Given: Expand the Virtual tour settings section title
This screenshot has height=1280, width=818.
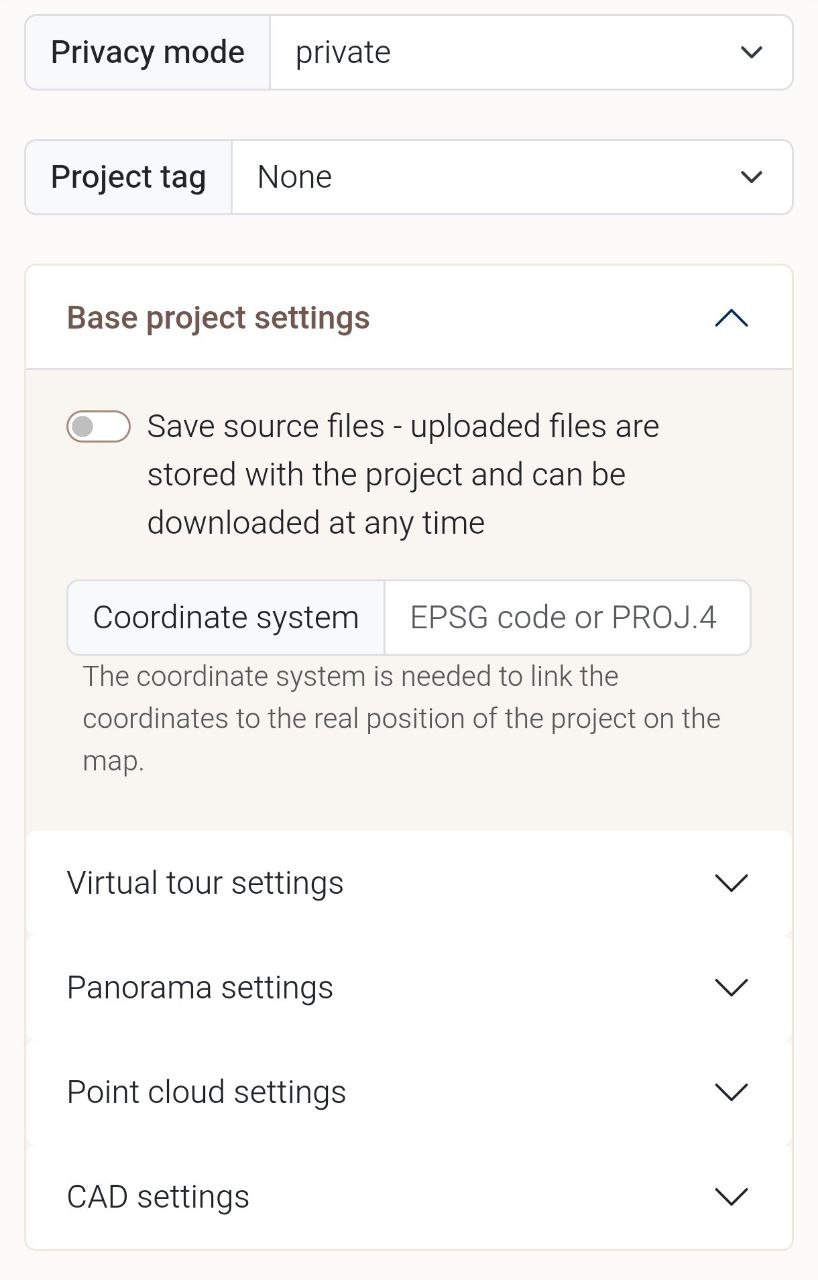Looking at the screenshot, I should 205,883.
